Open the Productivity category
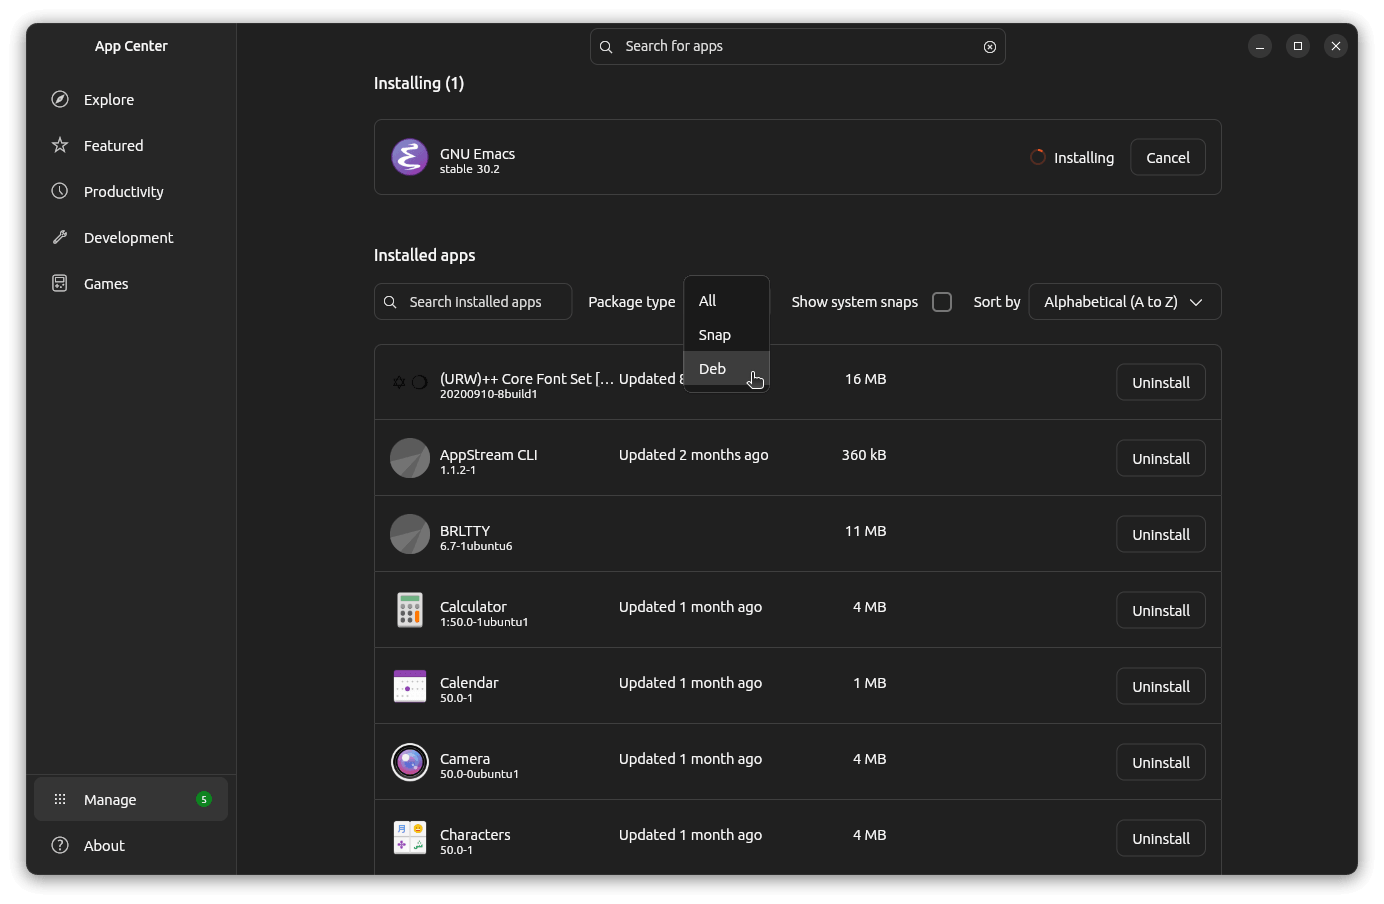Screen dimensions: 1384x904 [123, 192]
